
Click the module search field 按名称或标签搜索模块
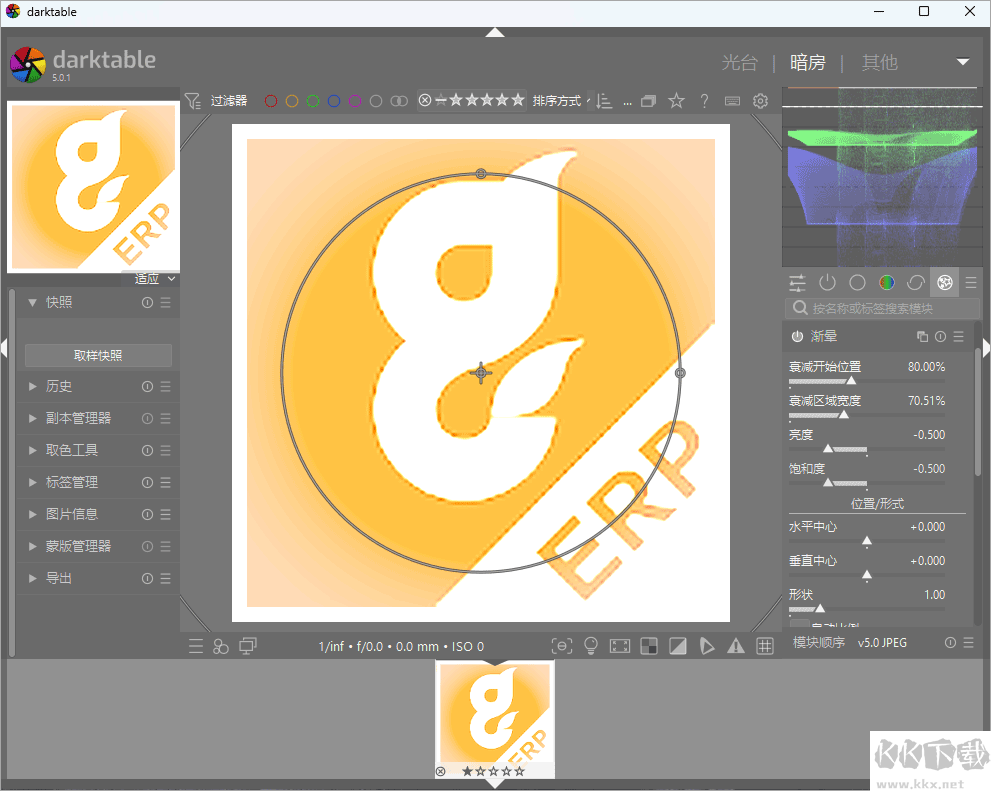(x=882, y=308)
